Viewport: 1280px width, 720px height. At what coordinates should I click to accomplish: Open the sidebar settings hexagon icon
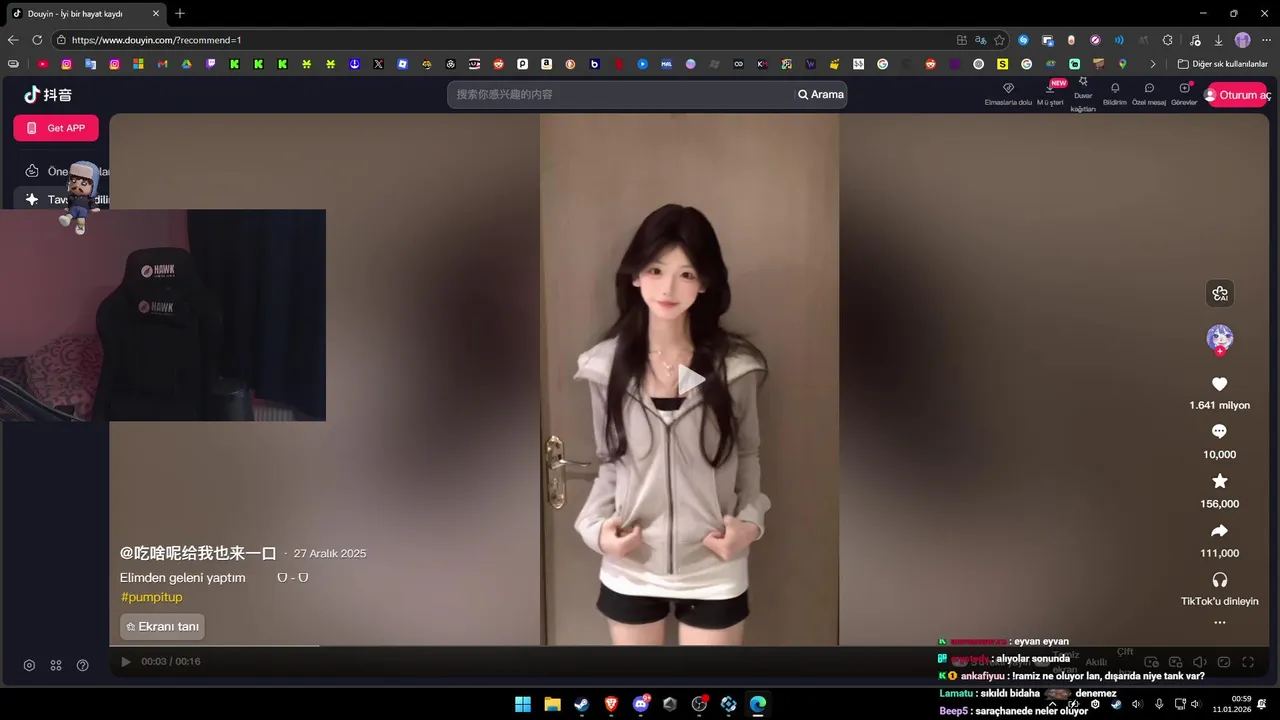point(29,665)
